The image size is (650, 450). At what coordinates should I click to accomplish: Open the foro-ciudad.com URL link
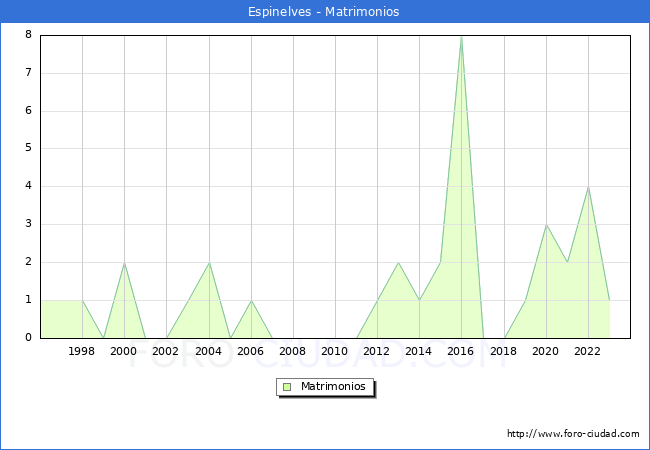573,434
